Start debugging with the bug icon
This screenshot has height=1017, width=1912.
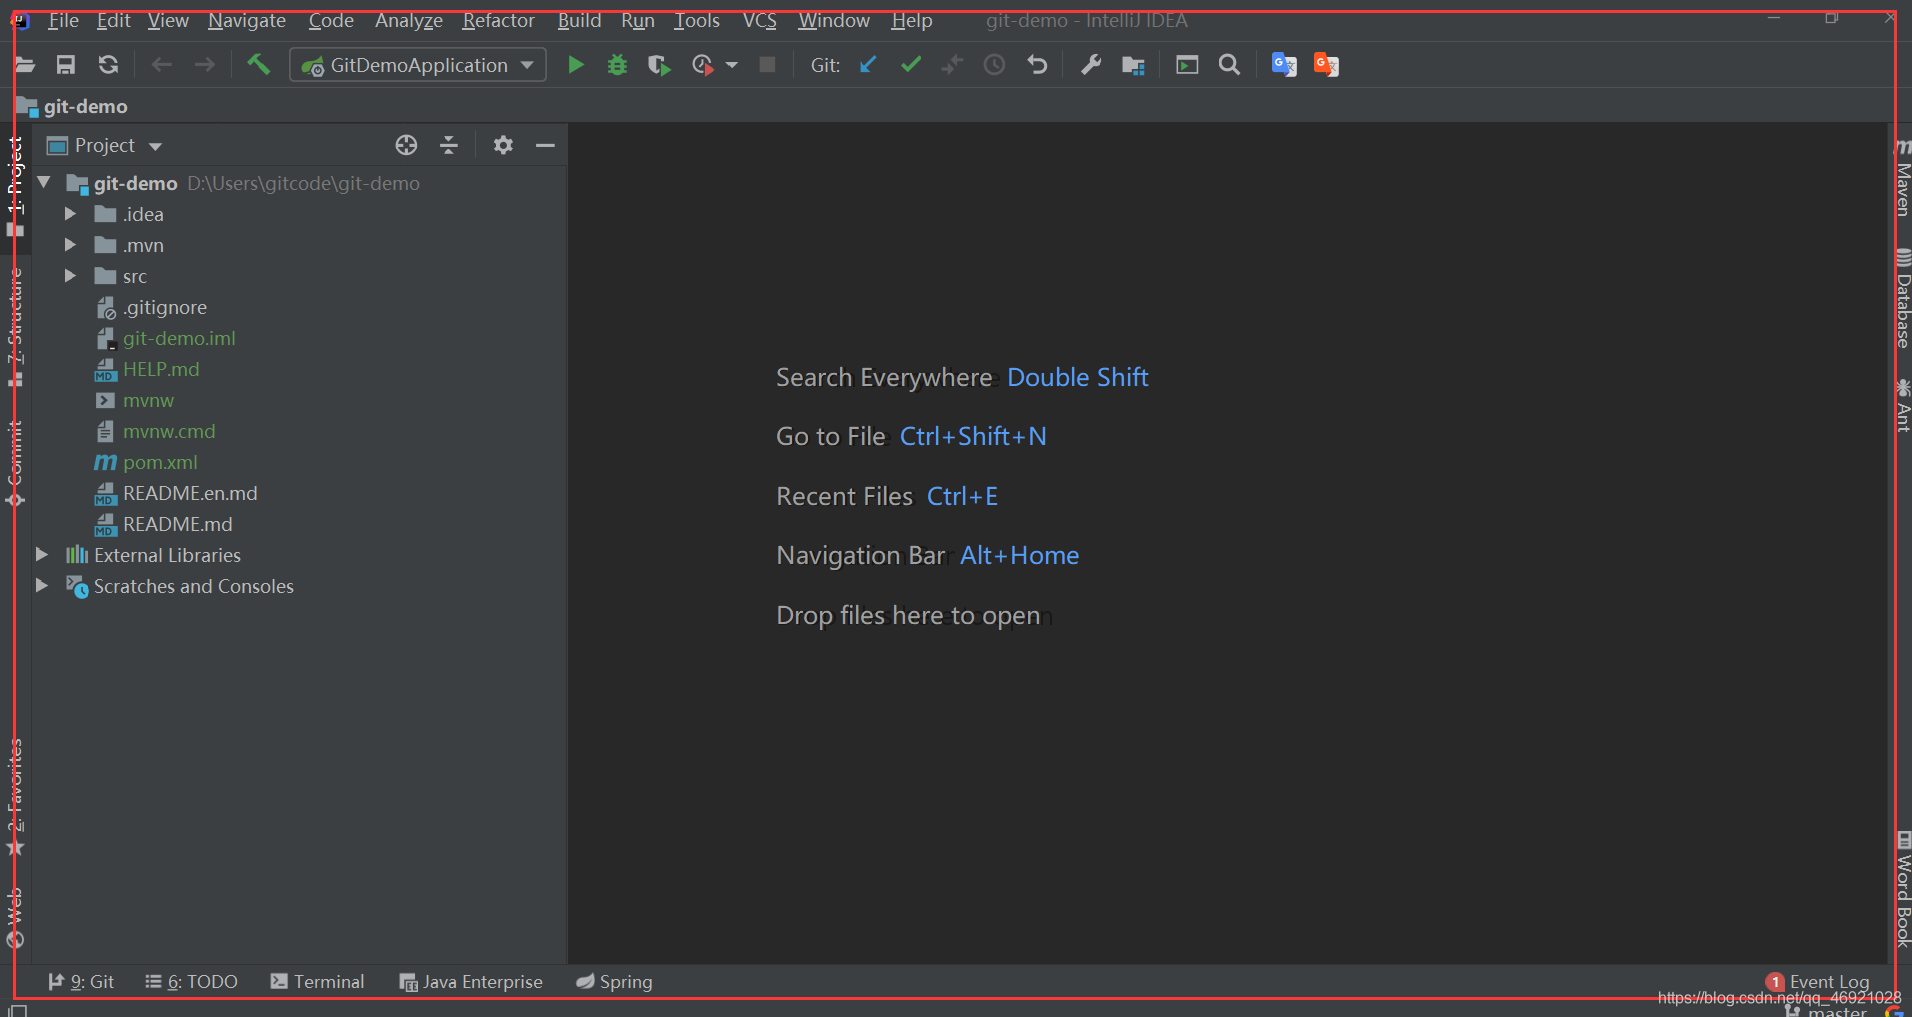pyautogui.click(x=617, y=65)
